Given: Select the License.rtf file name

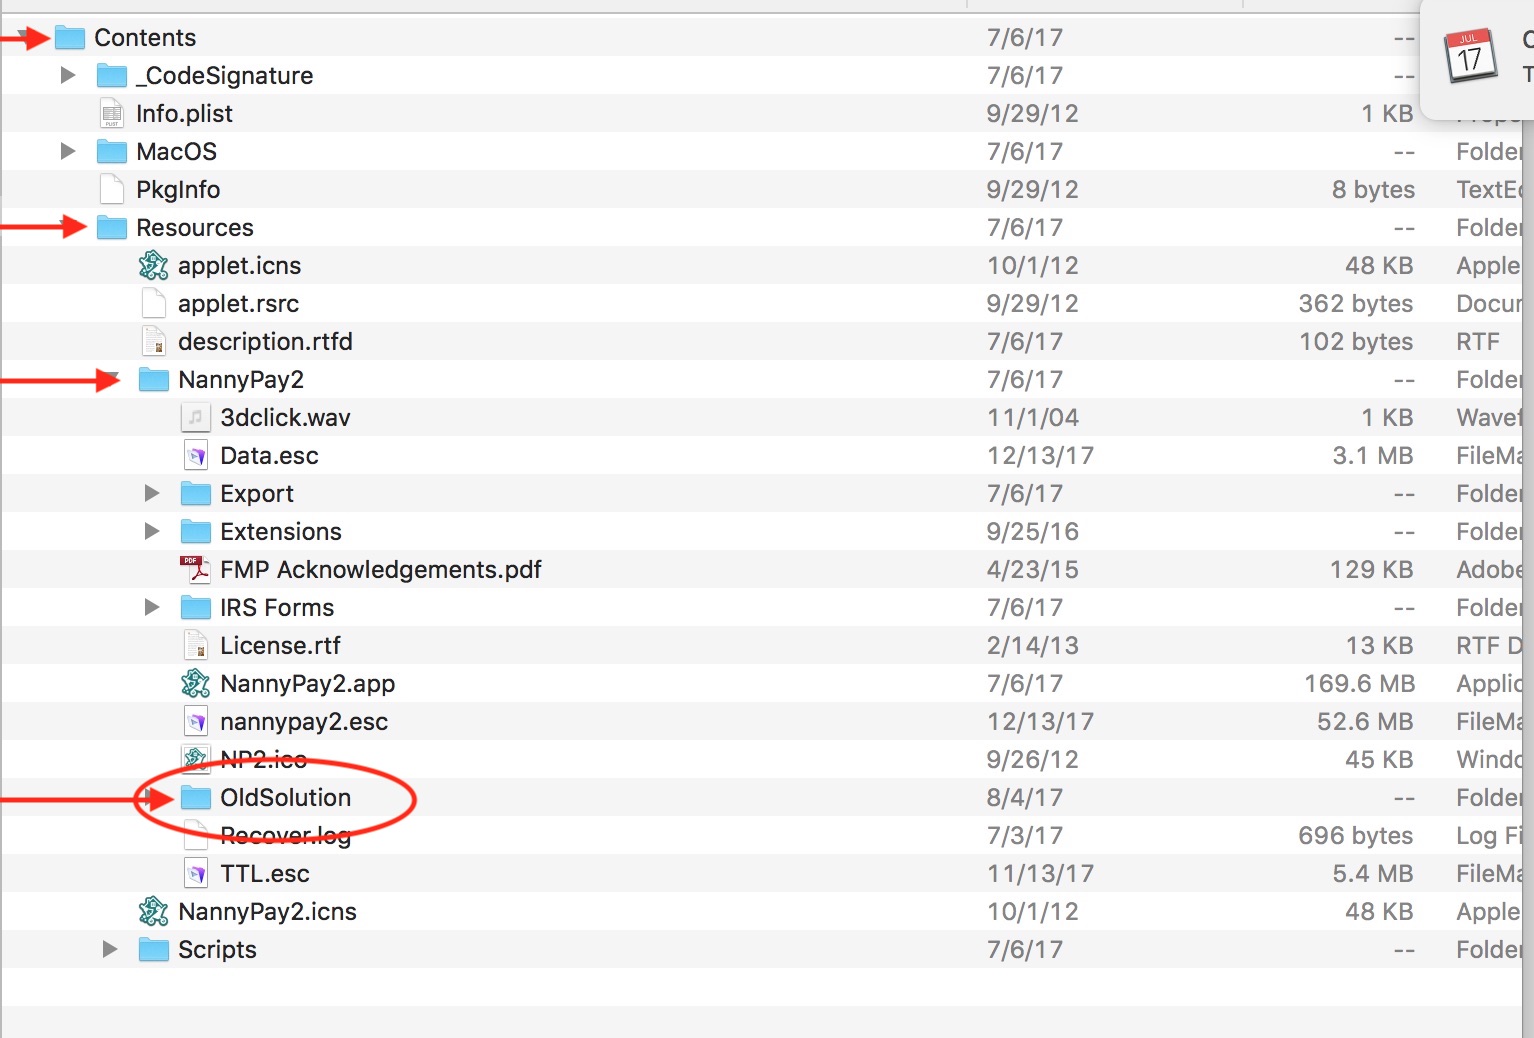Looking at the screenshot, I should 280,646.
